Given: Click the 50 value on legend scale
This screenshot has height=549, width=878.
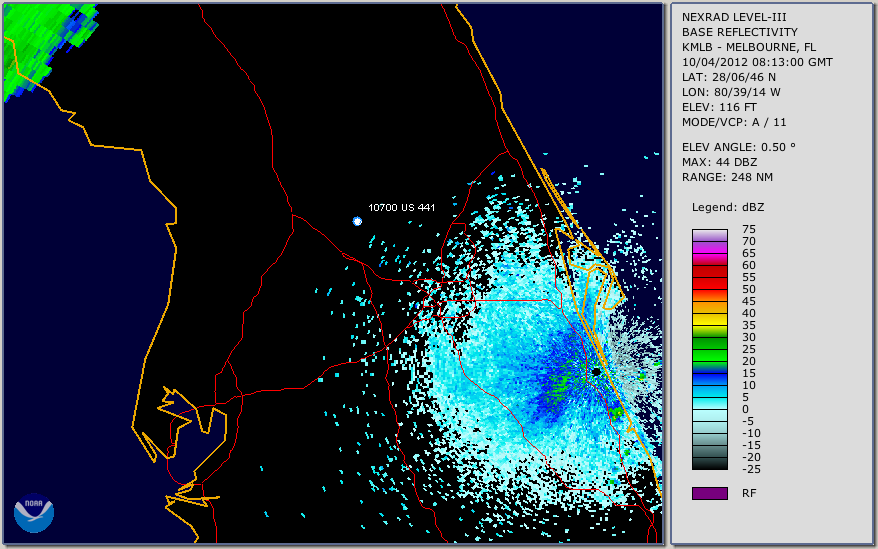Looking at the screenshot, I should (749, 289).
